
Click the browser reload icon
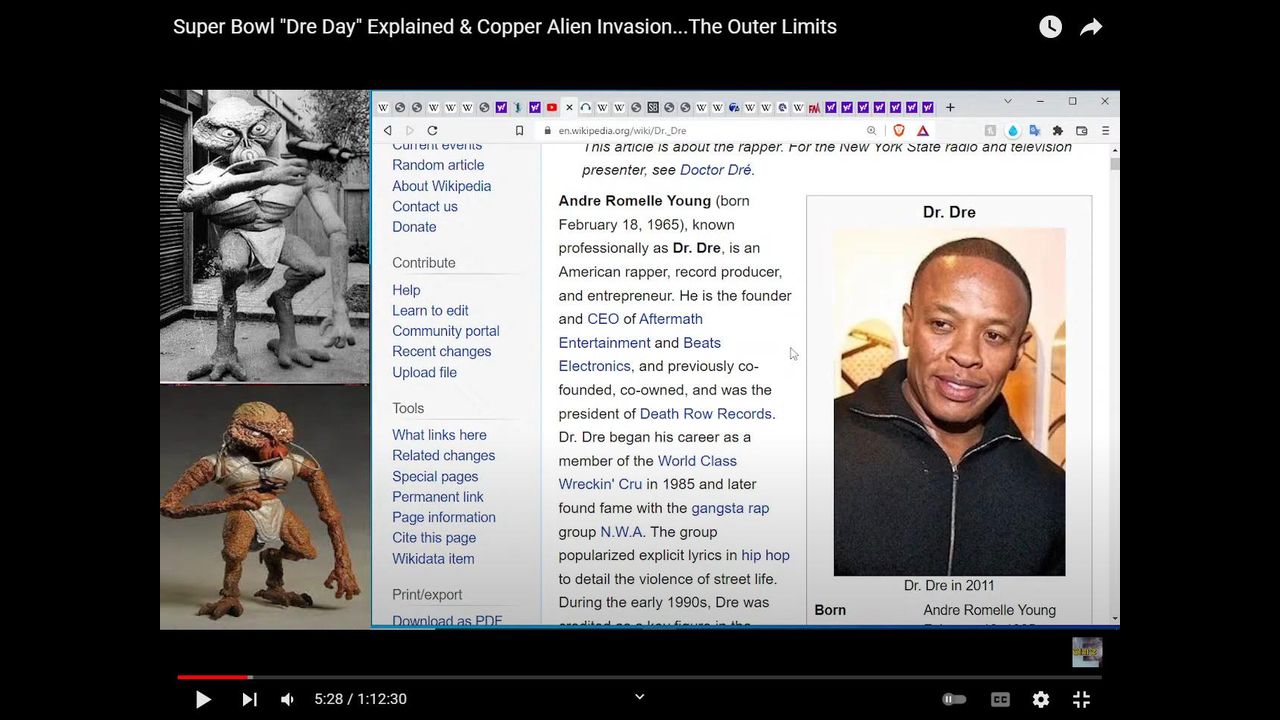coord(432,130)
